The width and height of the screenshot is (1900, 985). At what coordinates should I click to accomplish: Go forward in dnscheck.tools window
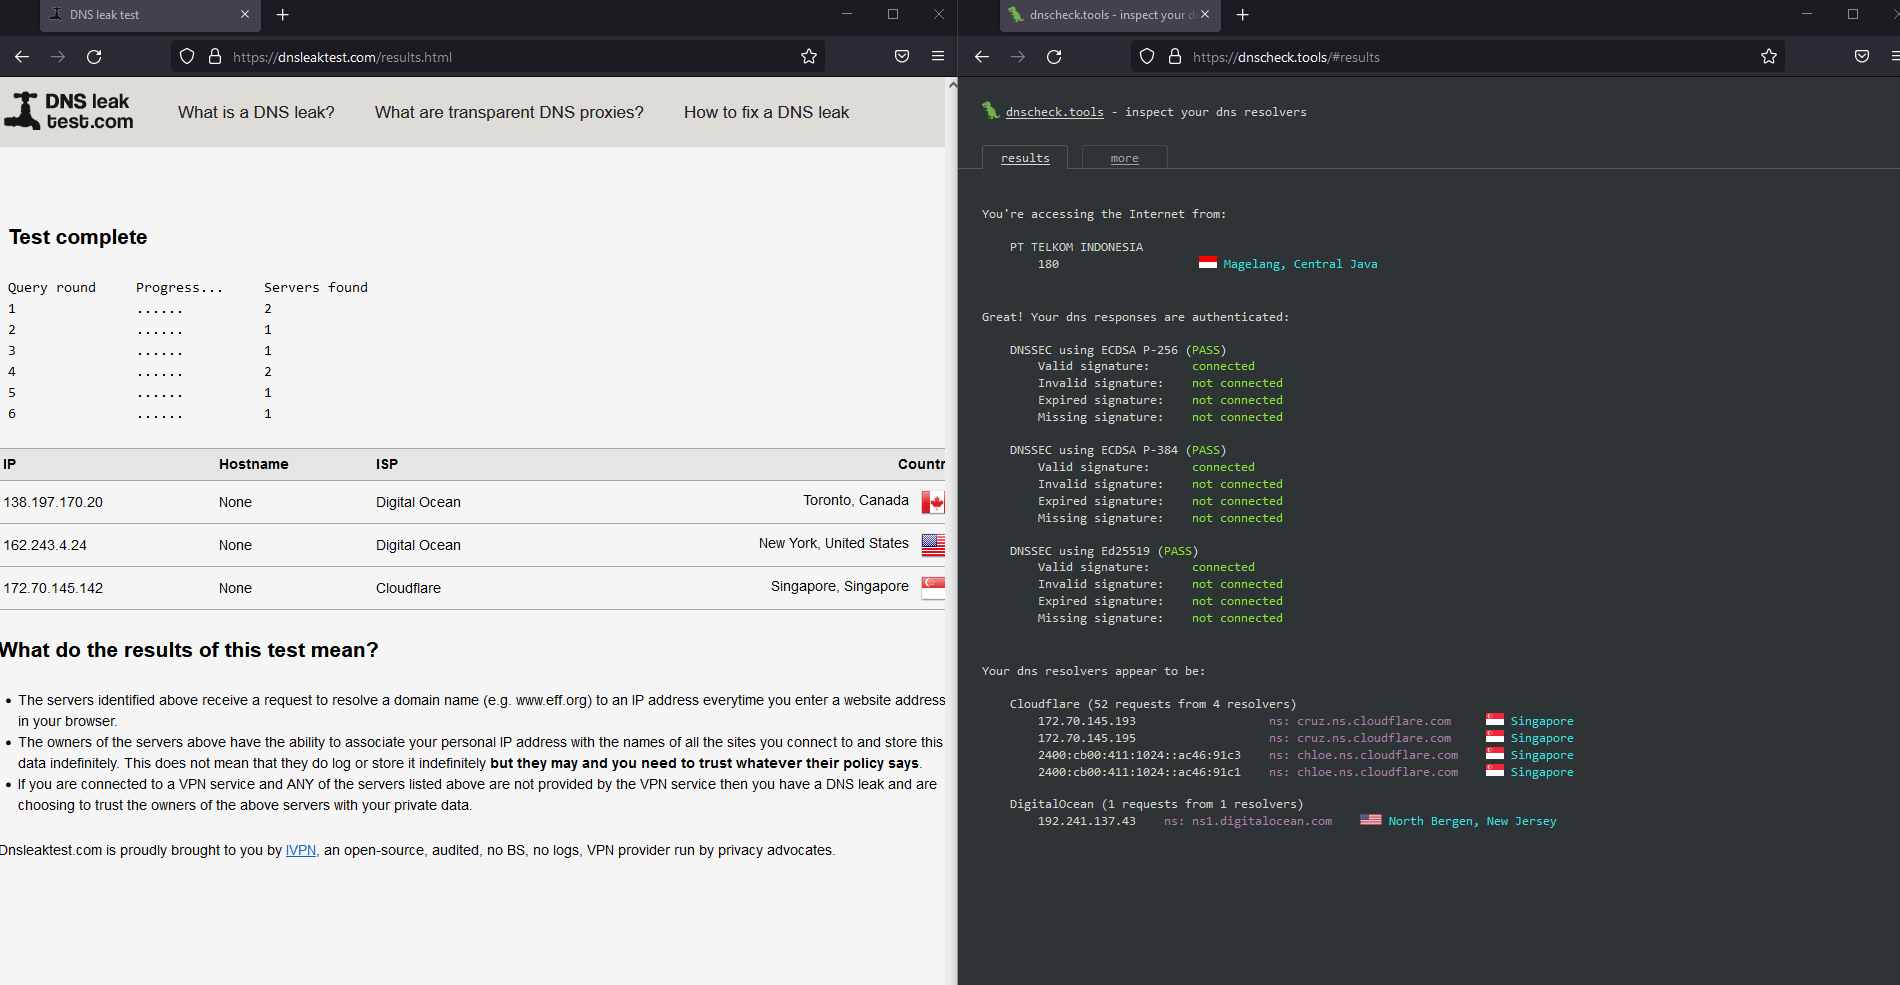[1018, 57]
